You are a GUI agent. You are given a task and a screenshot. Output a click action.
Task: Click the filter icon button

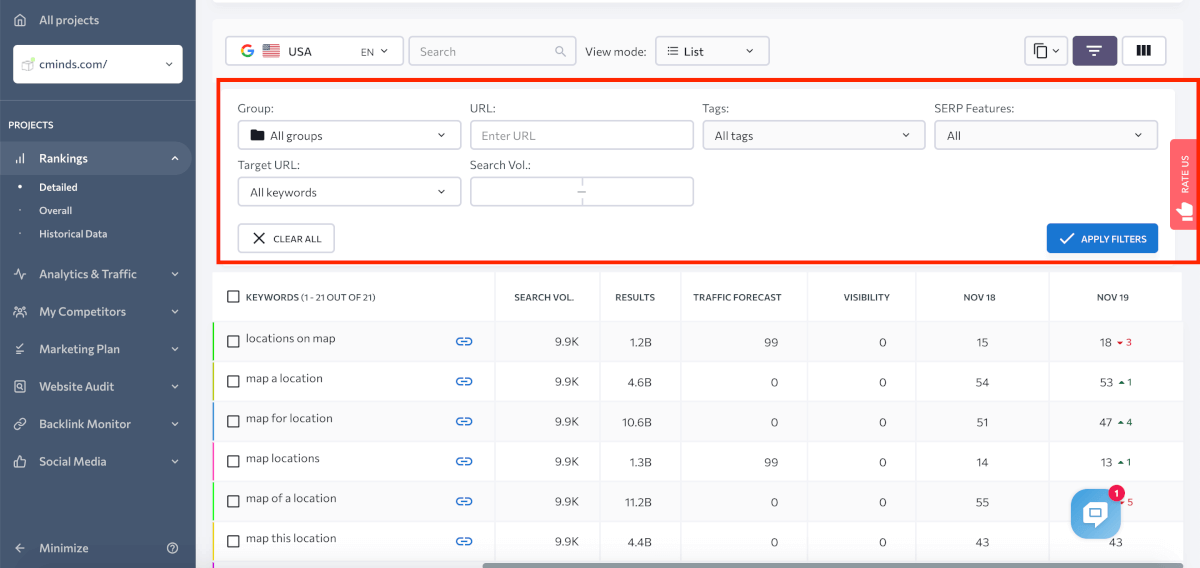click(x=1094, y=51)
